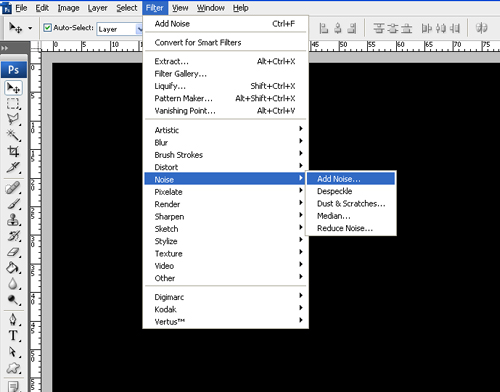Click Convert for Smart Filters
Image resolution: width=500 pixels, height=392 pixels.
225,42
